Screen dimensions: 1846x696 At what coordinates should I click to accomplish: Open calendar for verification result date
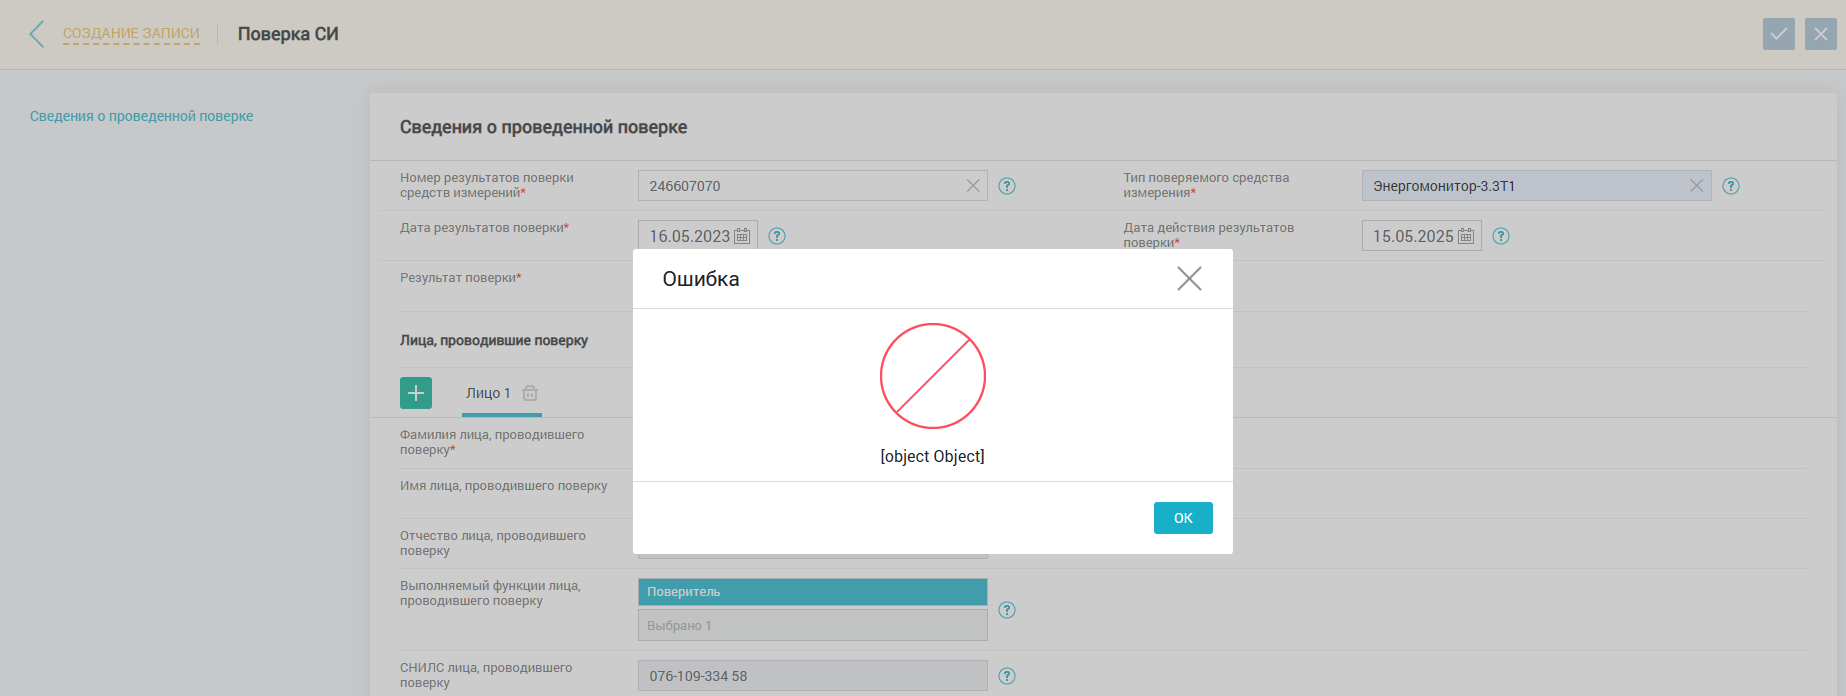tap(742, 236)
